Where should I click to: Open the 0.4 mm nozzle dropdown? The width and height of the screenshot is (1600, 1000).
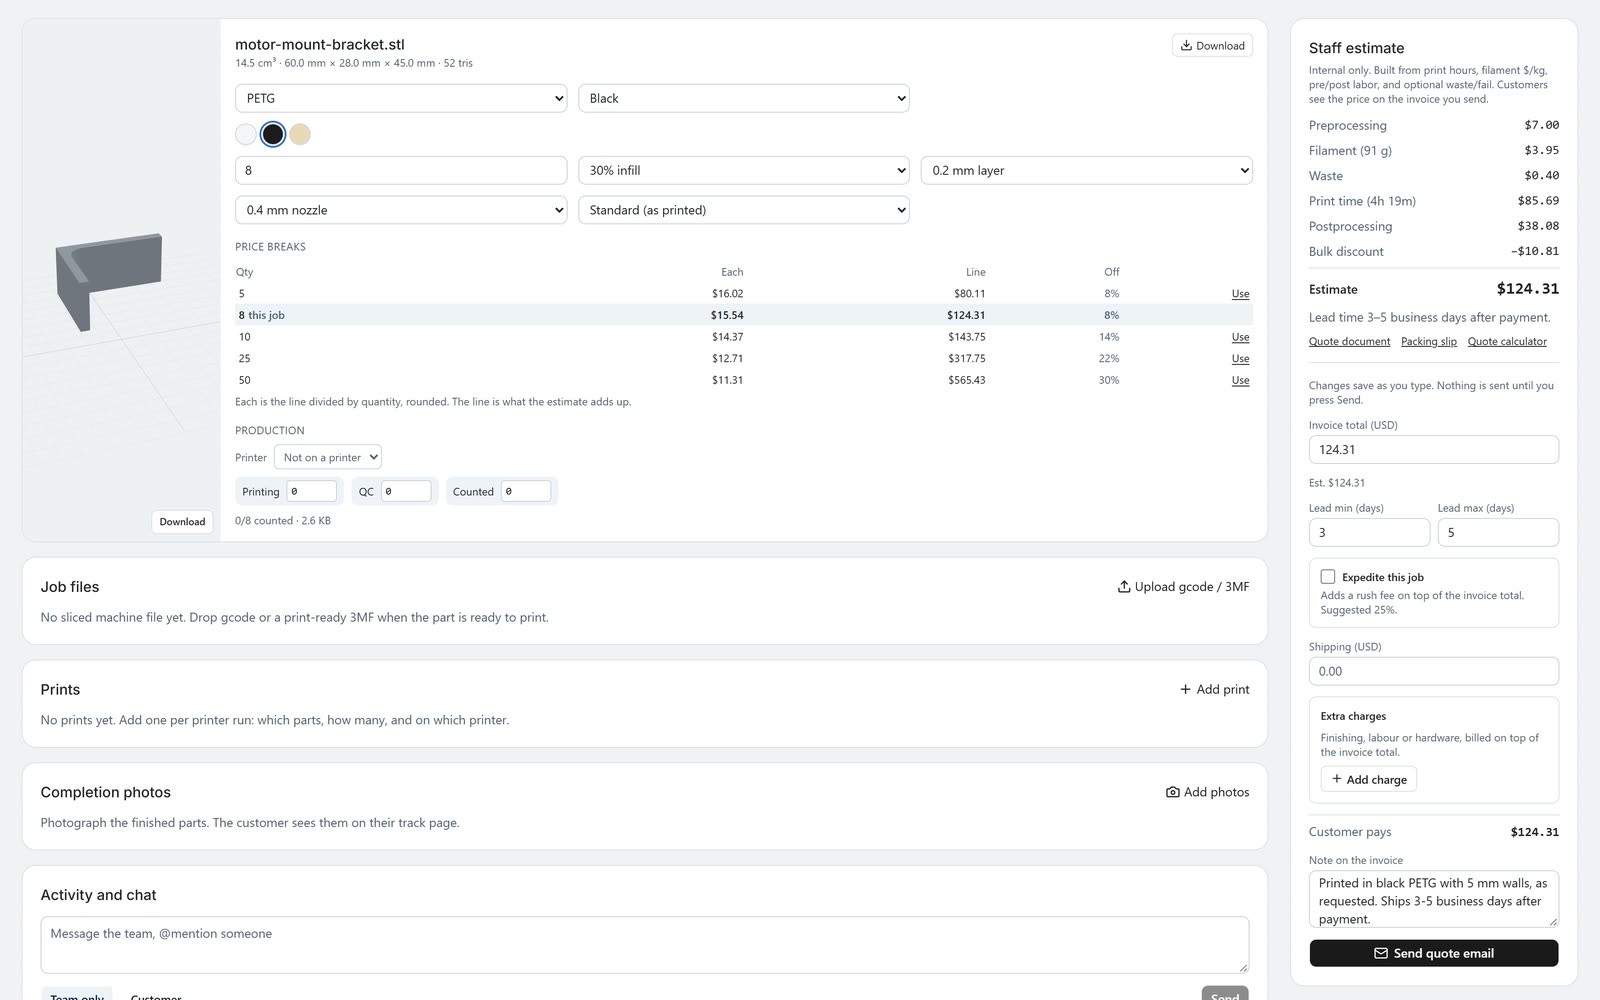(x=401, y=210)
